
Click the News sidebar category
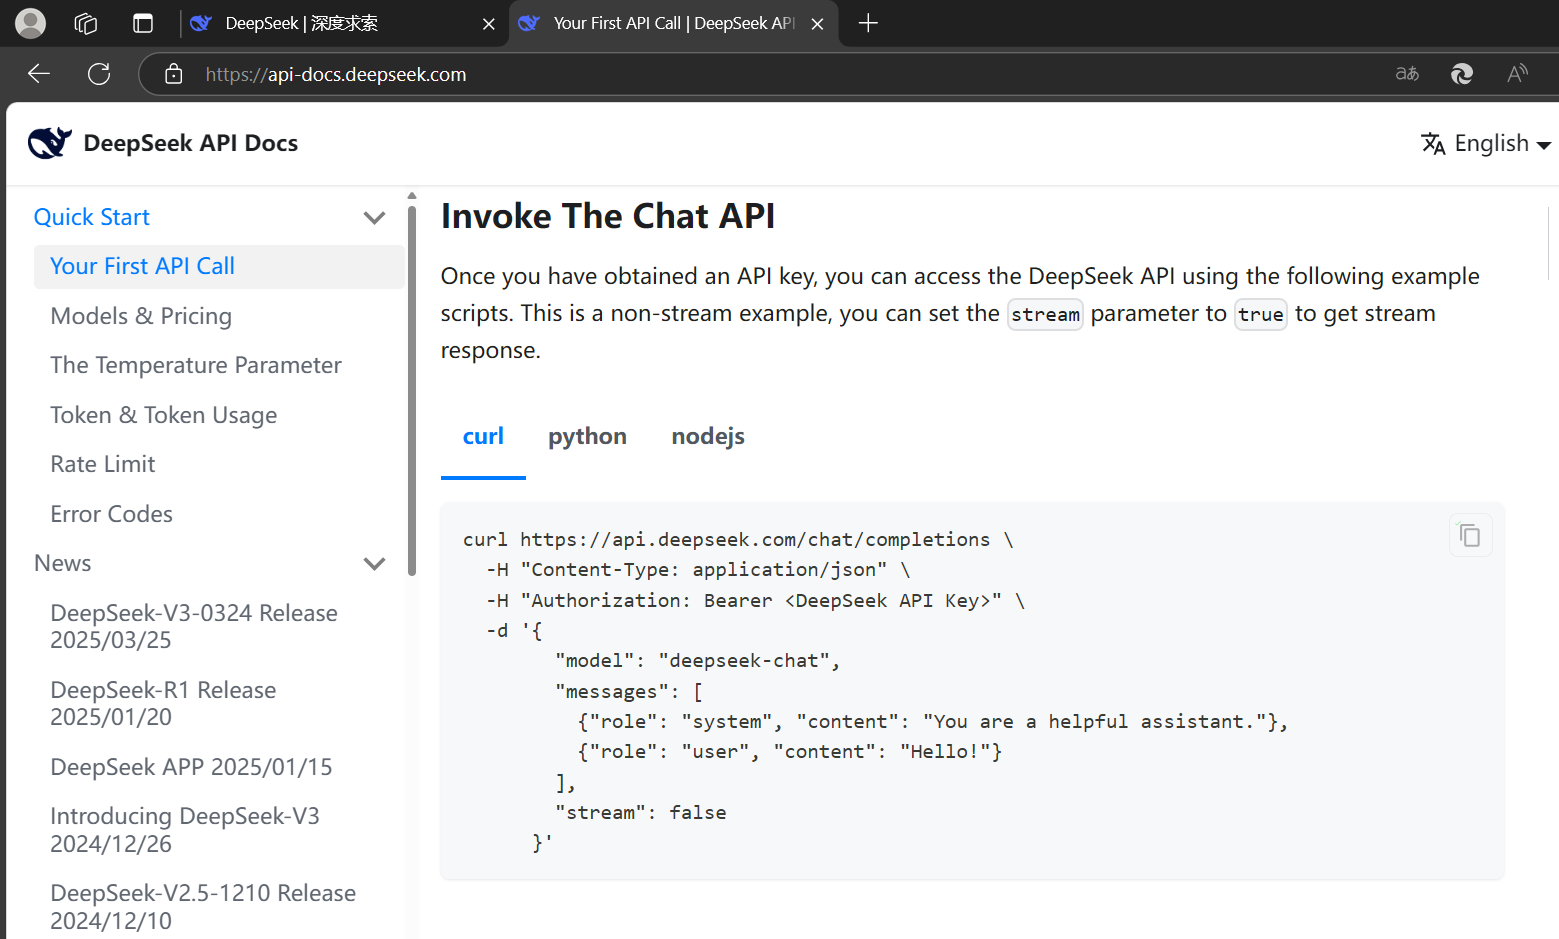pyautogui.click(x=63, y=563)
